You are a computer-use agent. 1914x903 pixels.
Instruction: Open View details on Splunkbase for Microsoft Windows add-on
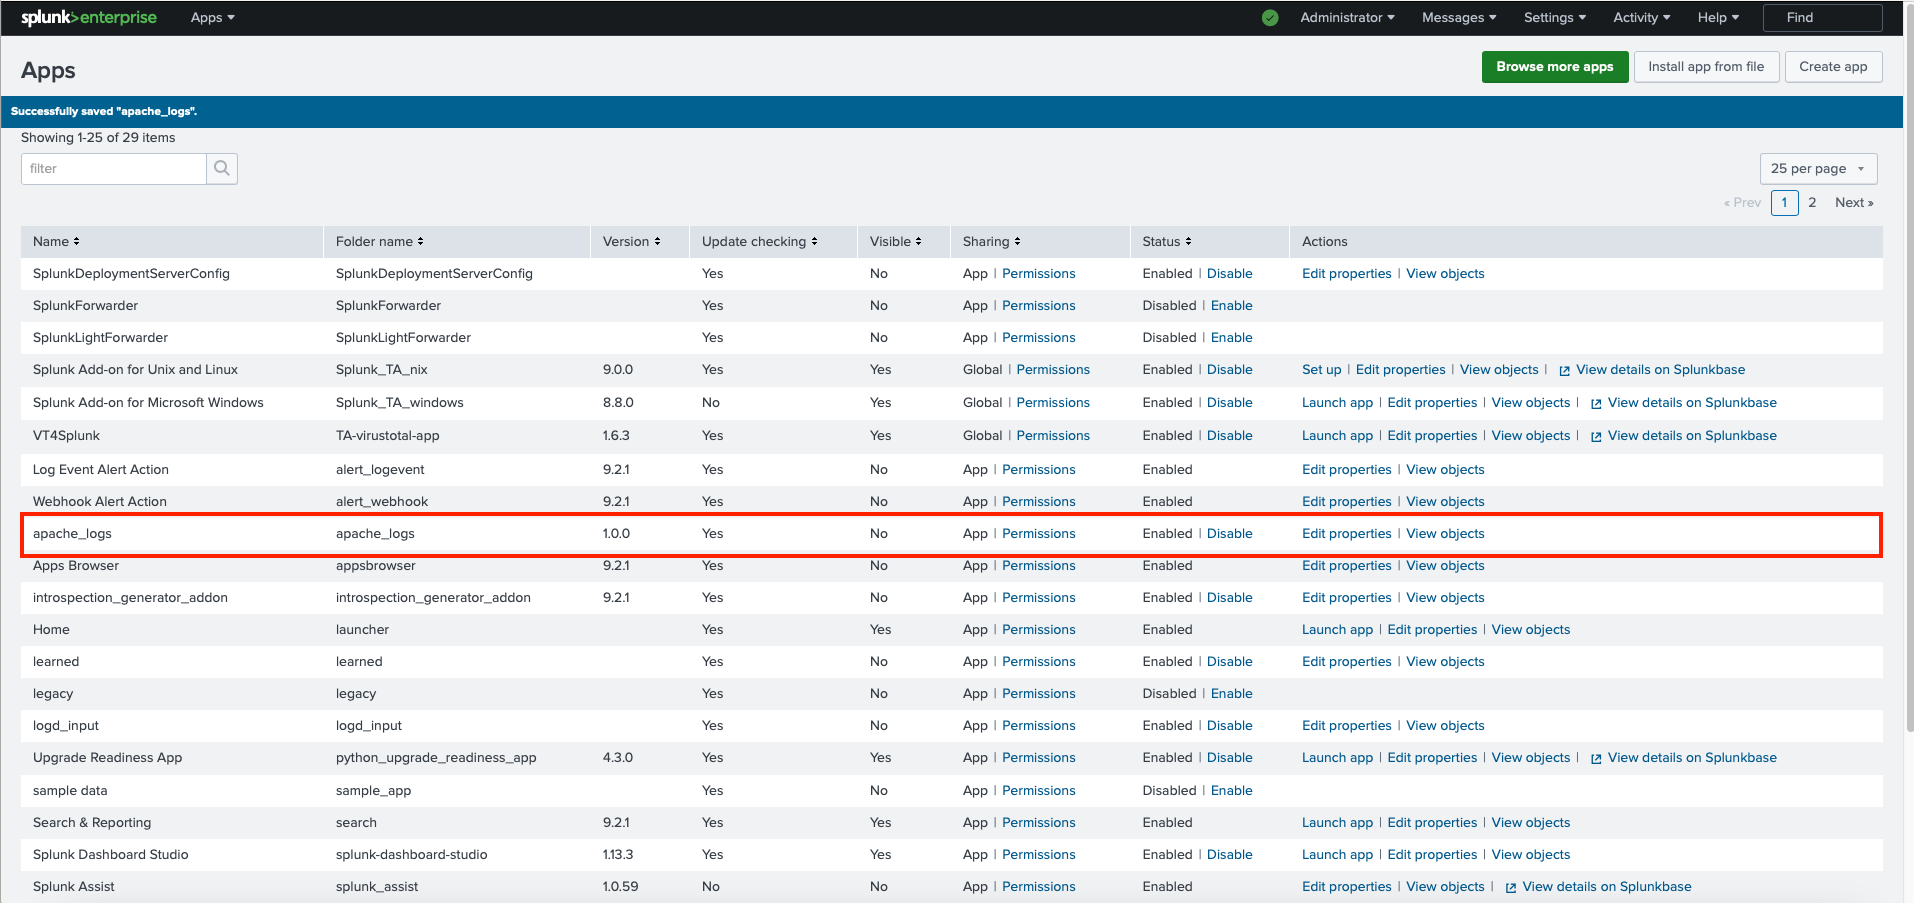click(1692, 402)
